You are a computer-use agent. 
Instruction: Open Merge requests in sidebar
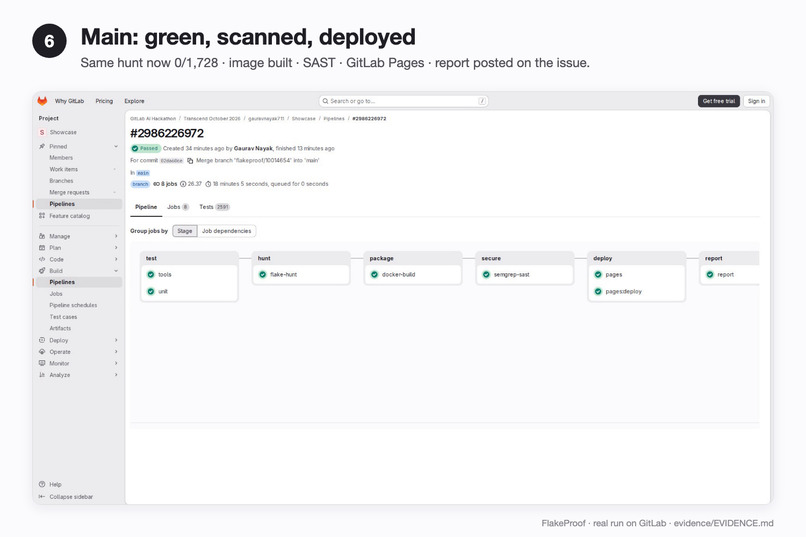coord(69,193)
